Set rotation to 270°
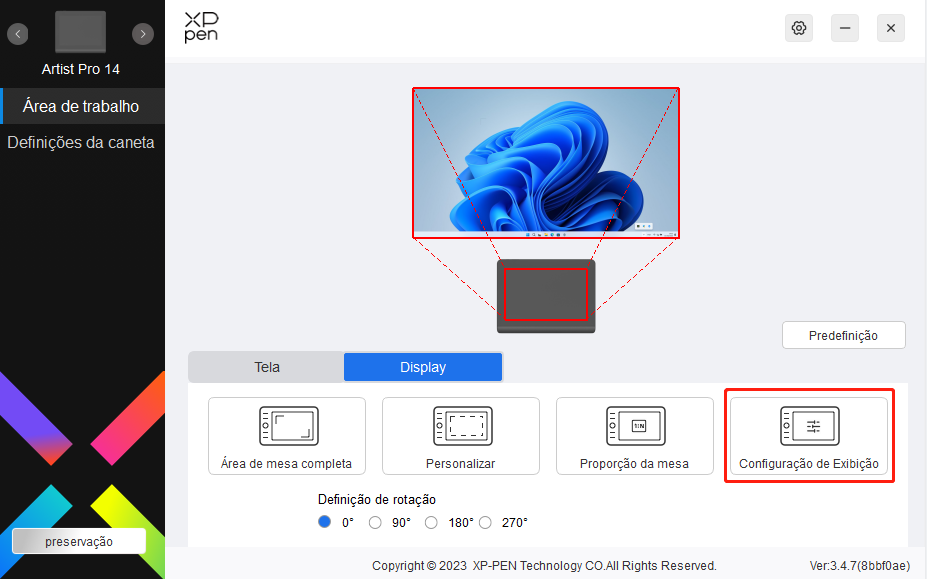This screenshot has height=579, width=927. pos(485,523)
